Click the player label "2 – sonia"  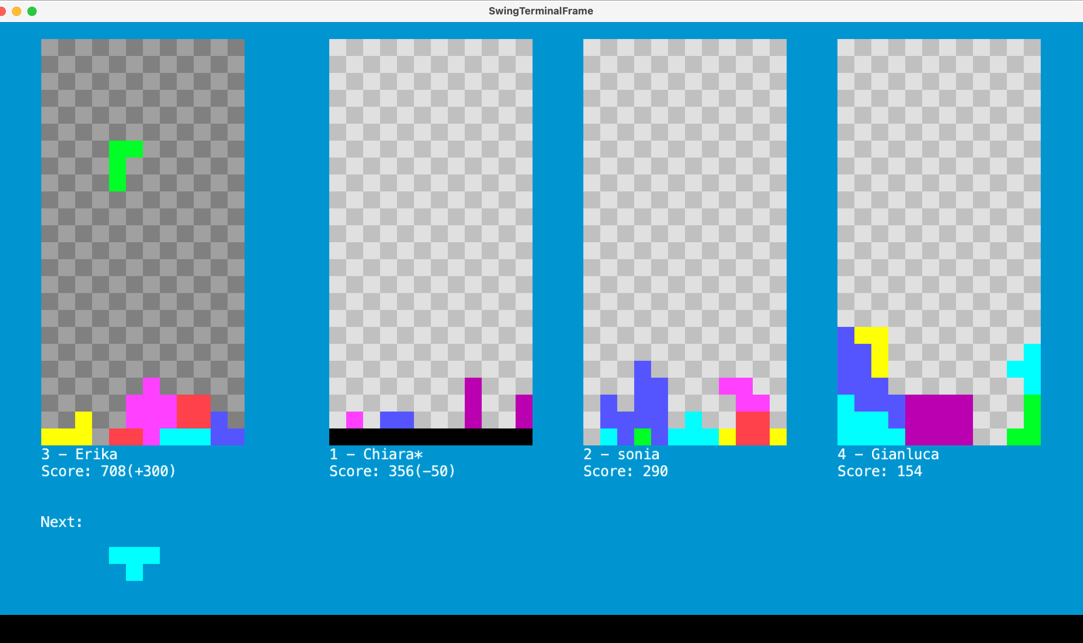(x=621, y=454)
